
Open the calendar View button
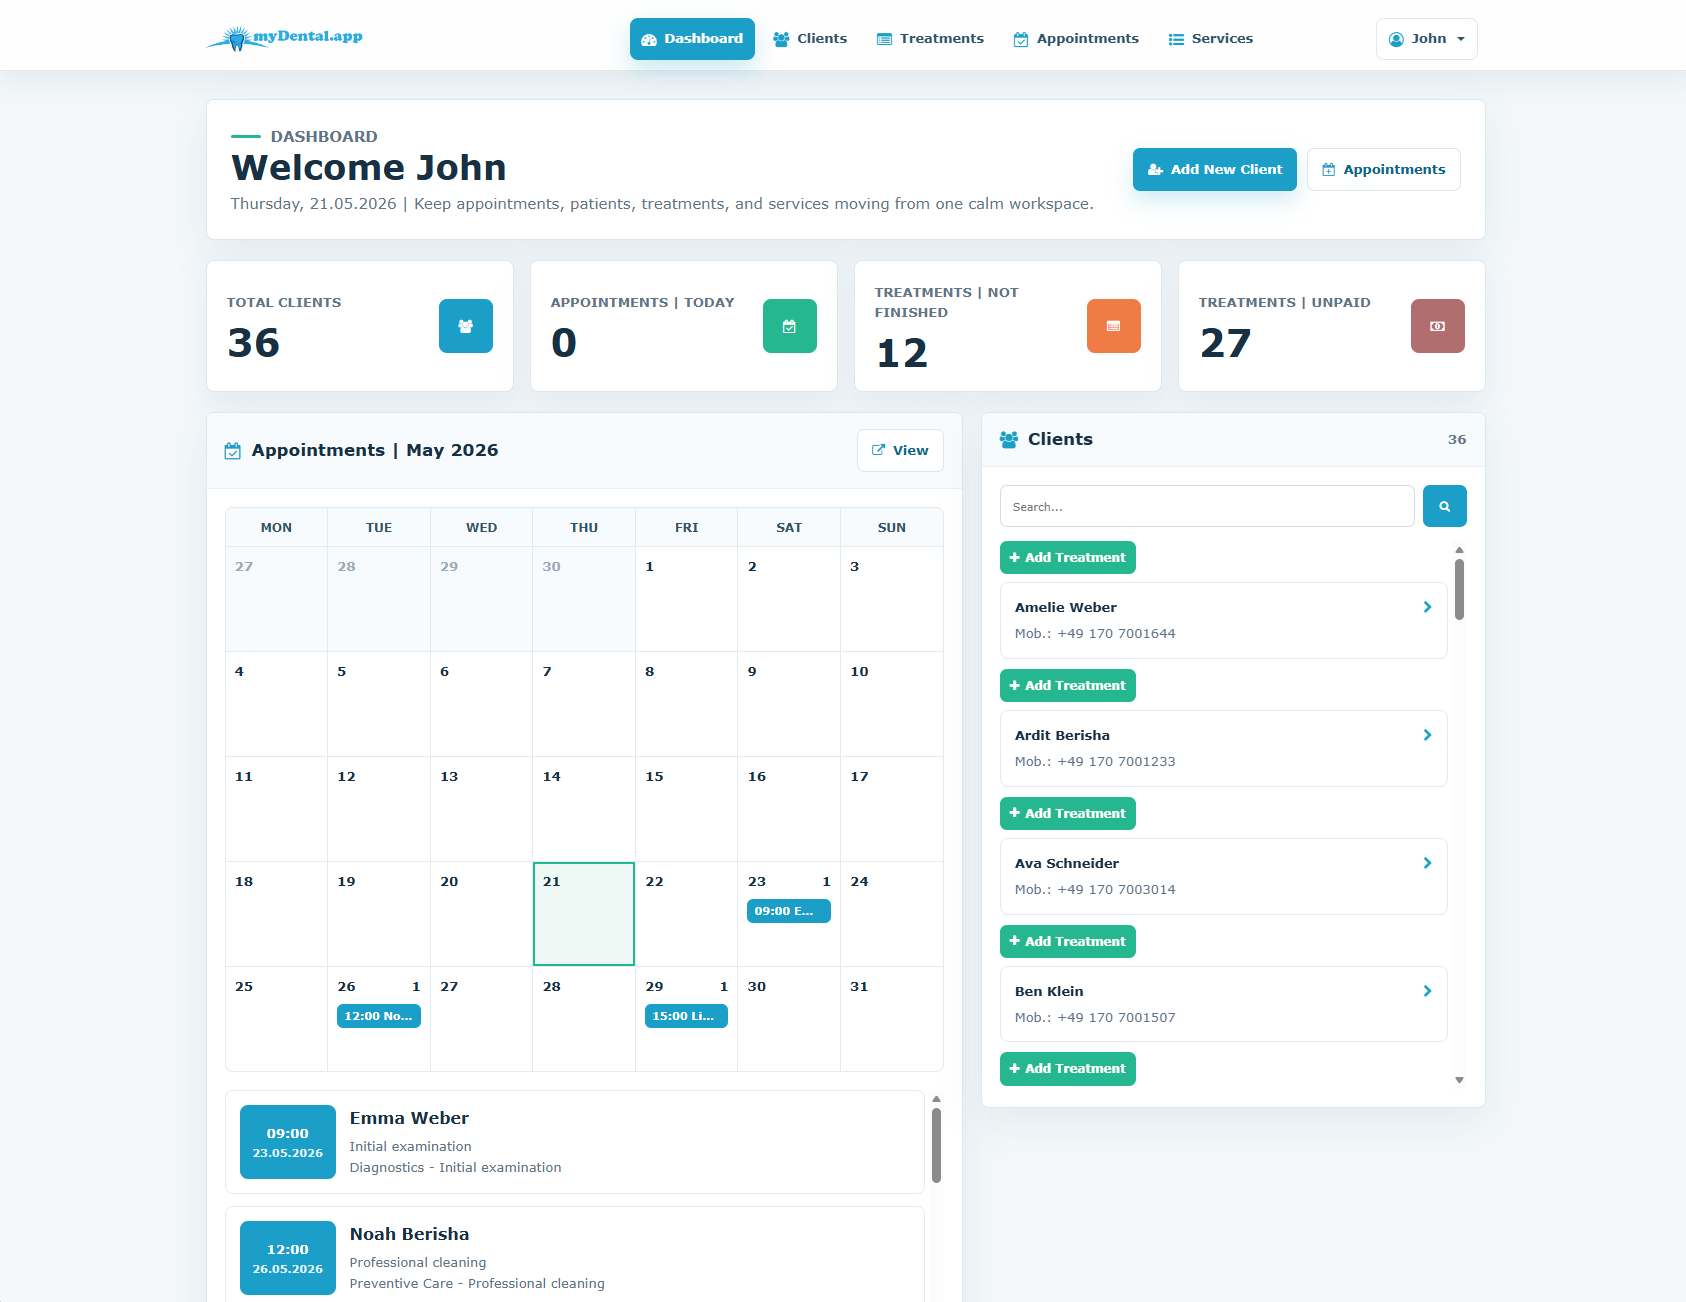[x=900, y=451]
